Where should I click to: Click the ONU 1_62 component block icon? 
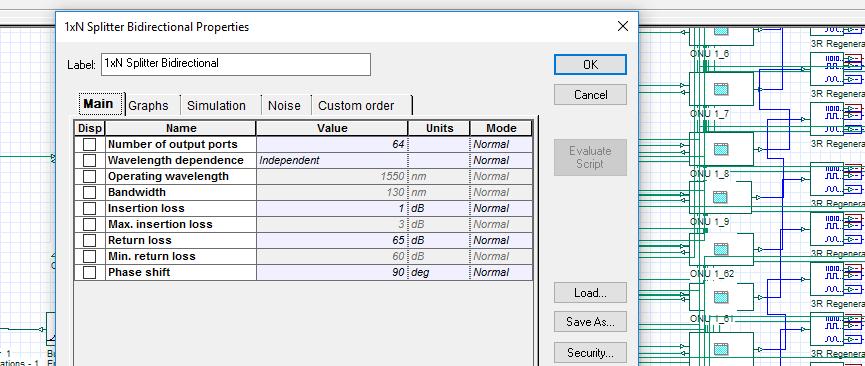(721, 248)
